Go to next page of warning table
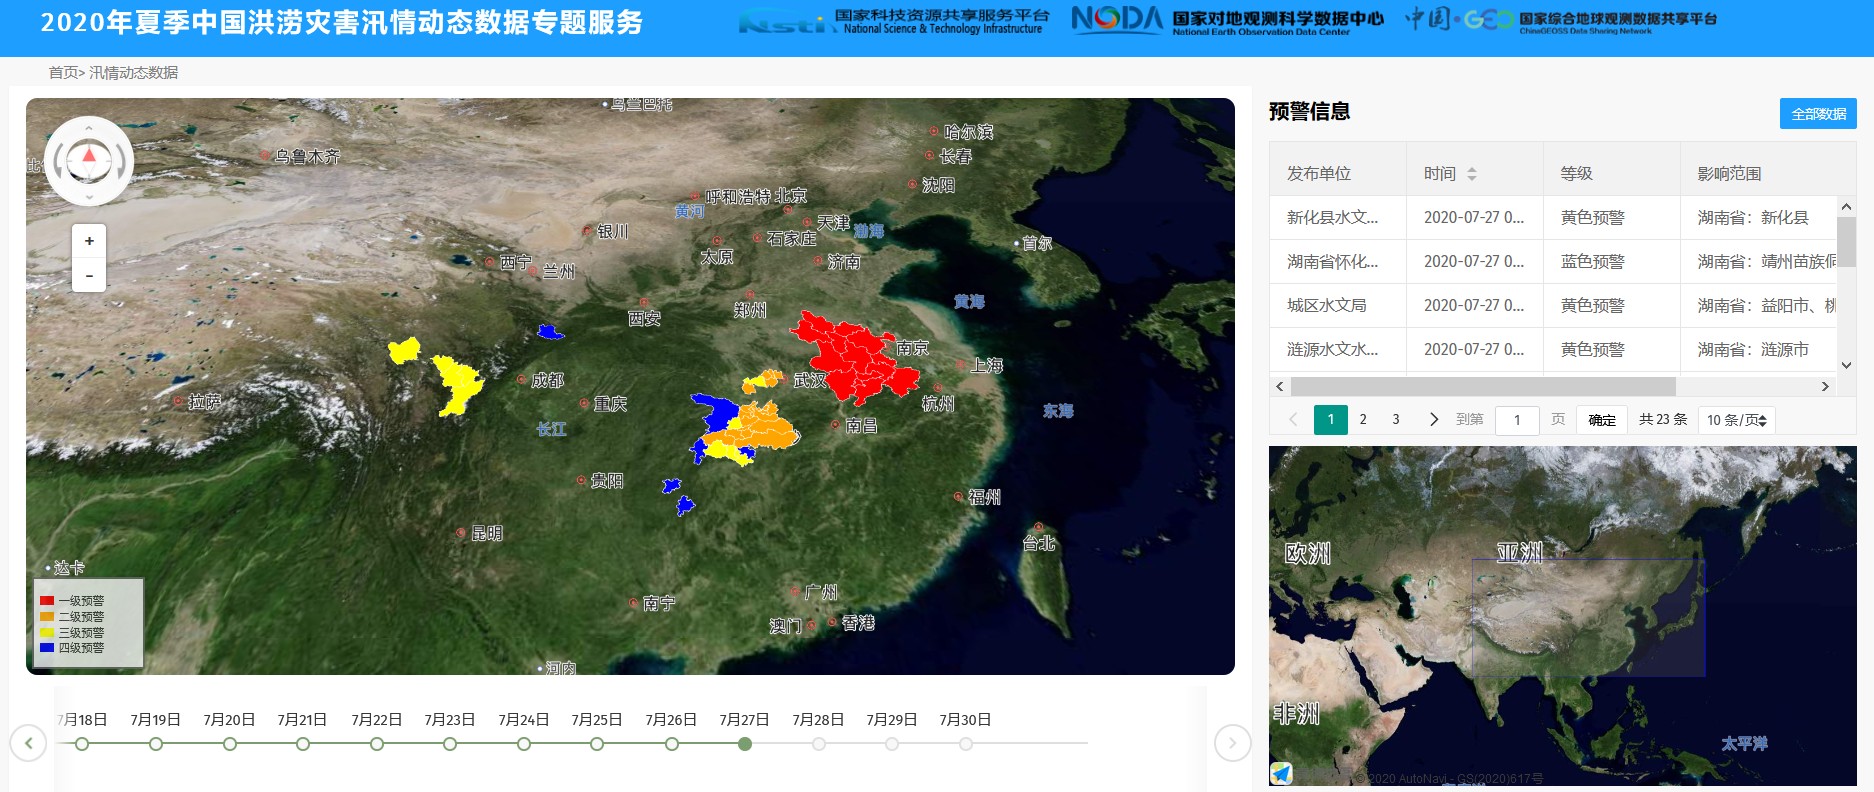Image resolution: width=1874 pixels, height=792 pixels. (1433, 420)
